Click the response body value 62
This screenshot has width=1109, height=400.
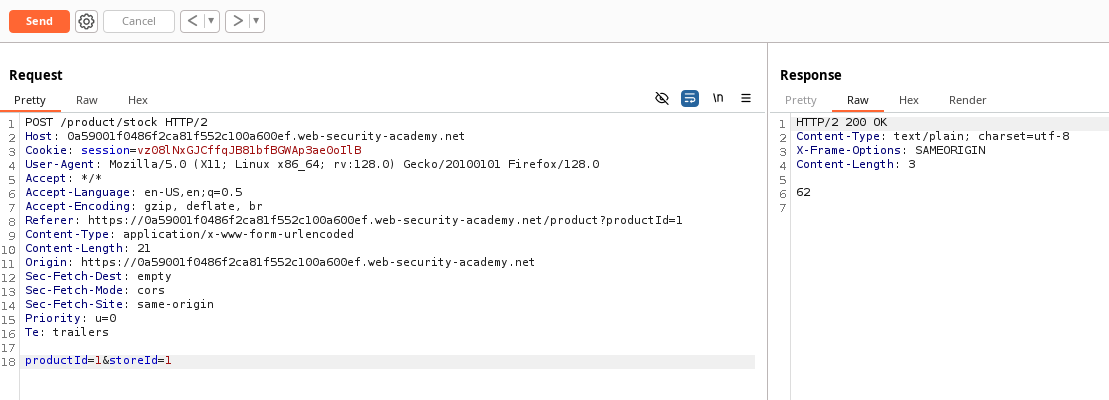[x=803, y=192]
